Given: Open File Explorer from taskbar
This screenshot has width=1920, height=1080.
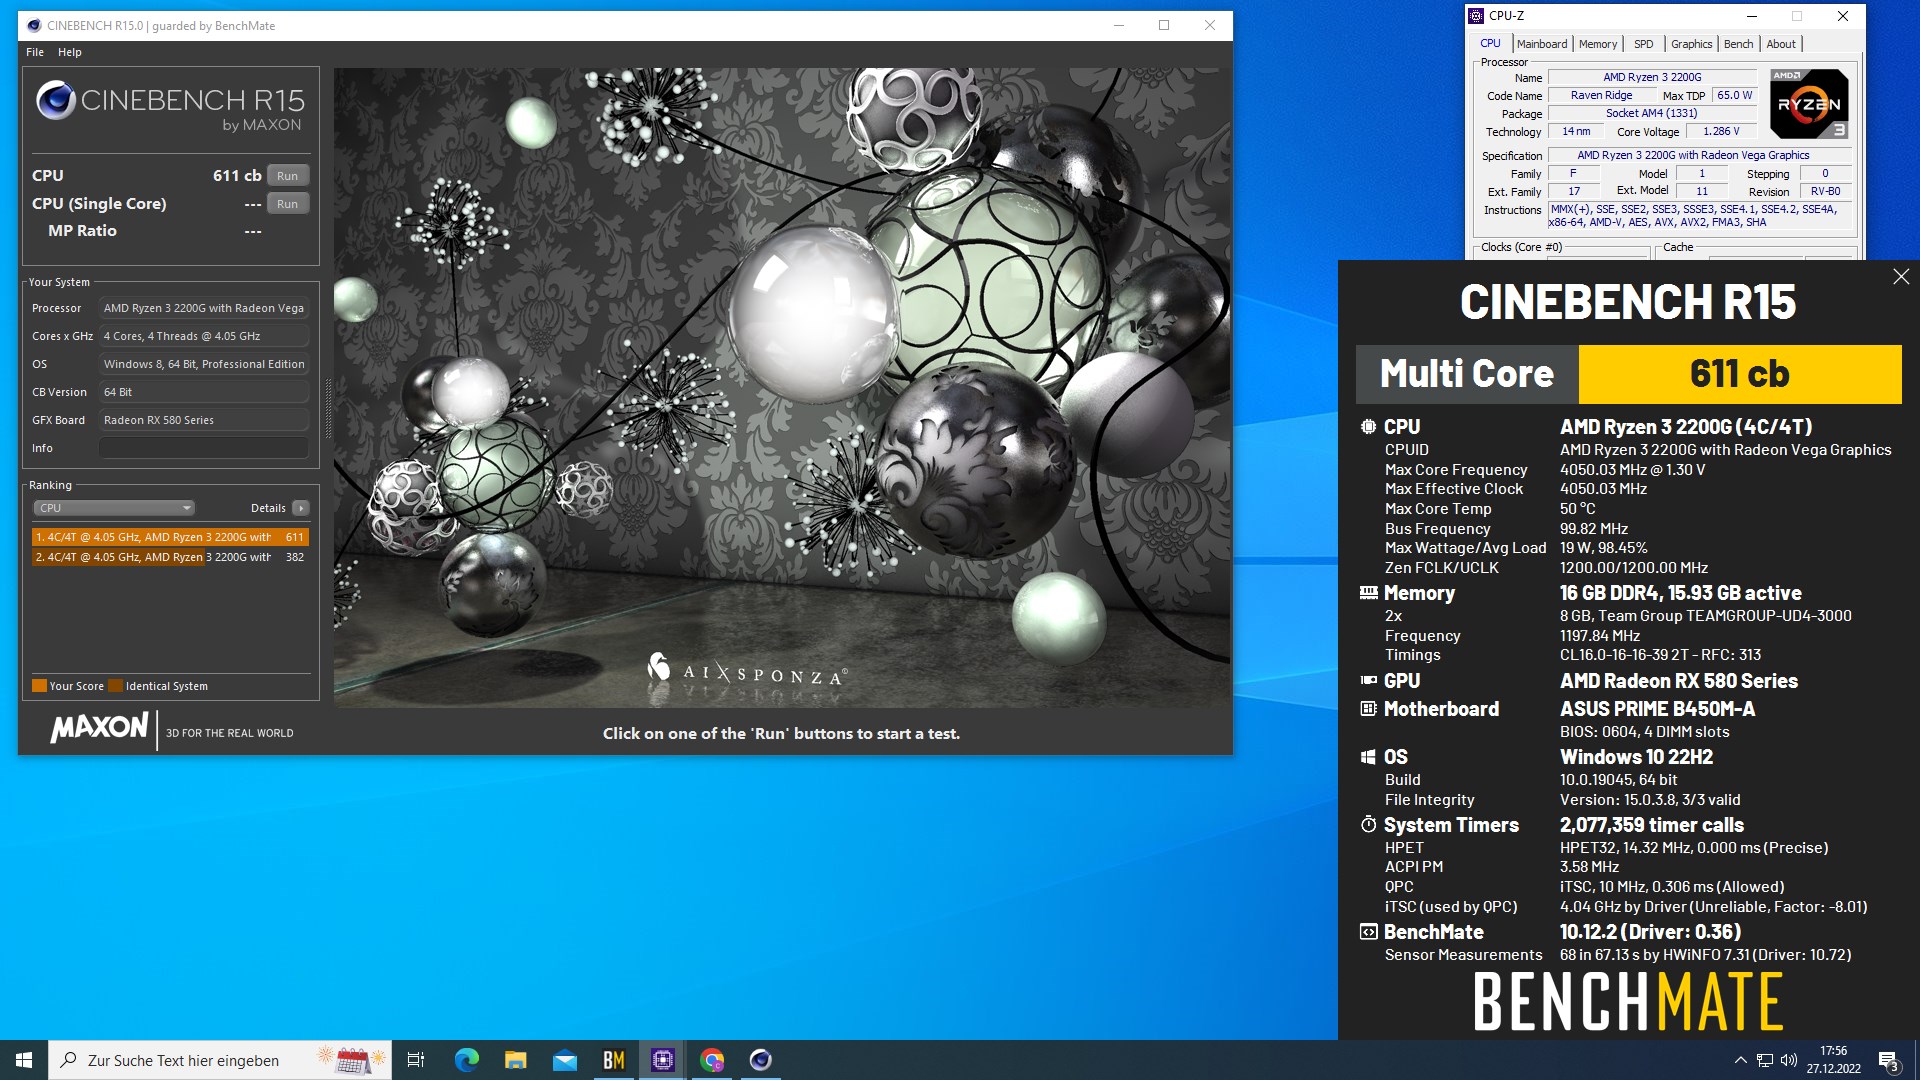Looking at the screenshot, I should pos(515,1060).
